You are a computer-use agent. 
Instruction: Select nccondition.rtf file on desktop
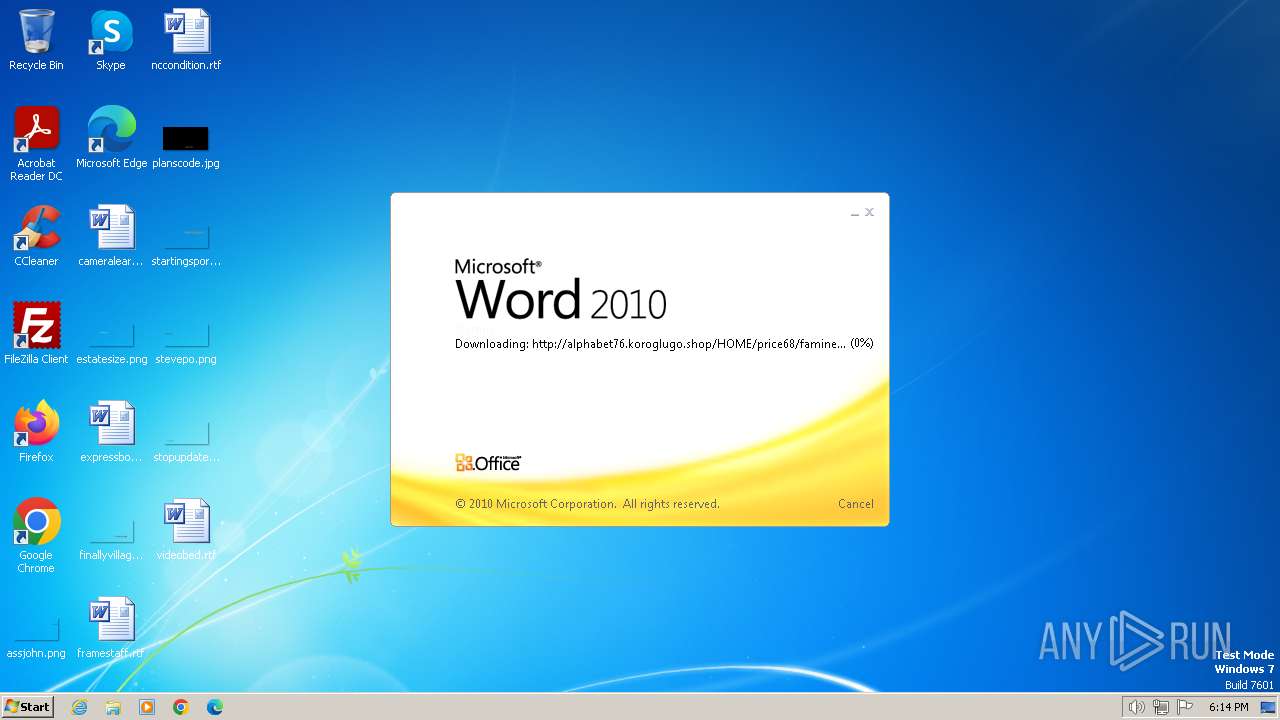coord(186,40)
